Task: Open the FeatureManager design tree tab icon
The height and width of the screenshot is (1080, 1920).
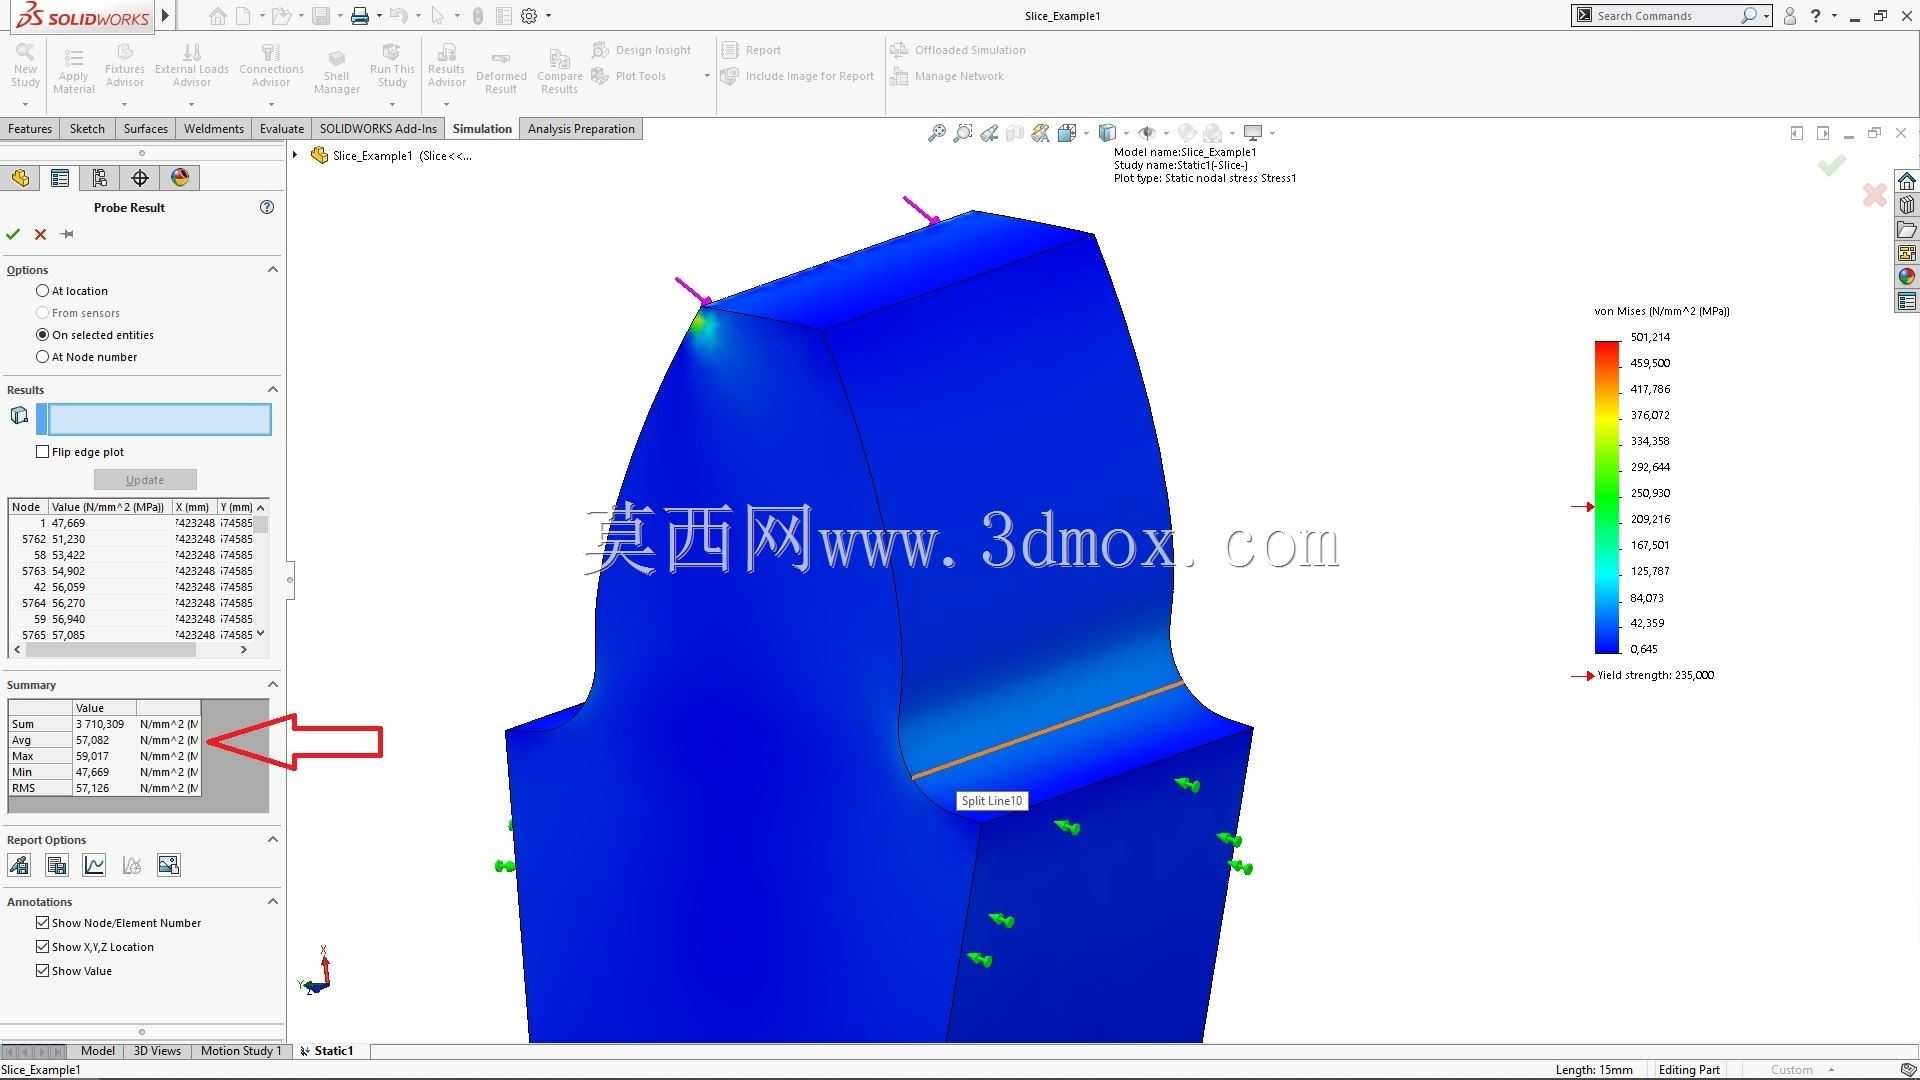Action: (x=20, y=178)
